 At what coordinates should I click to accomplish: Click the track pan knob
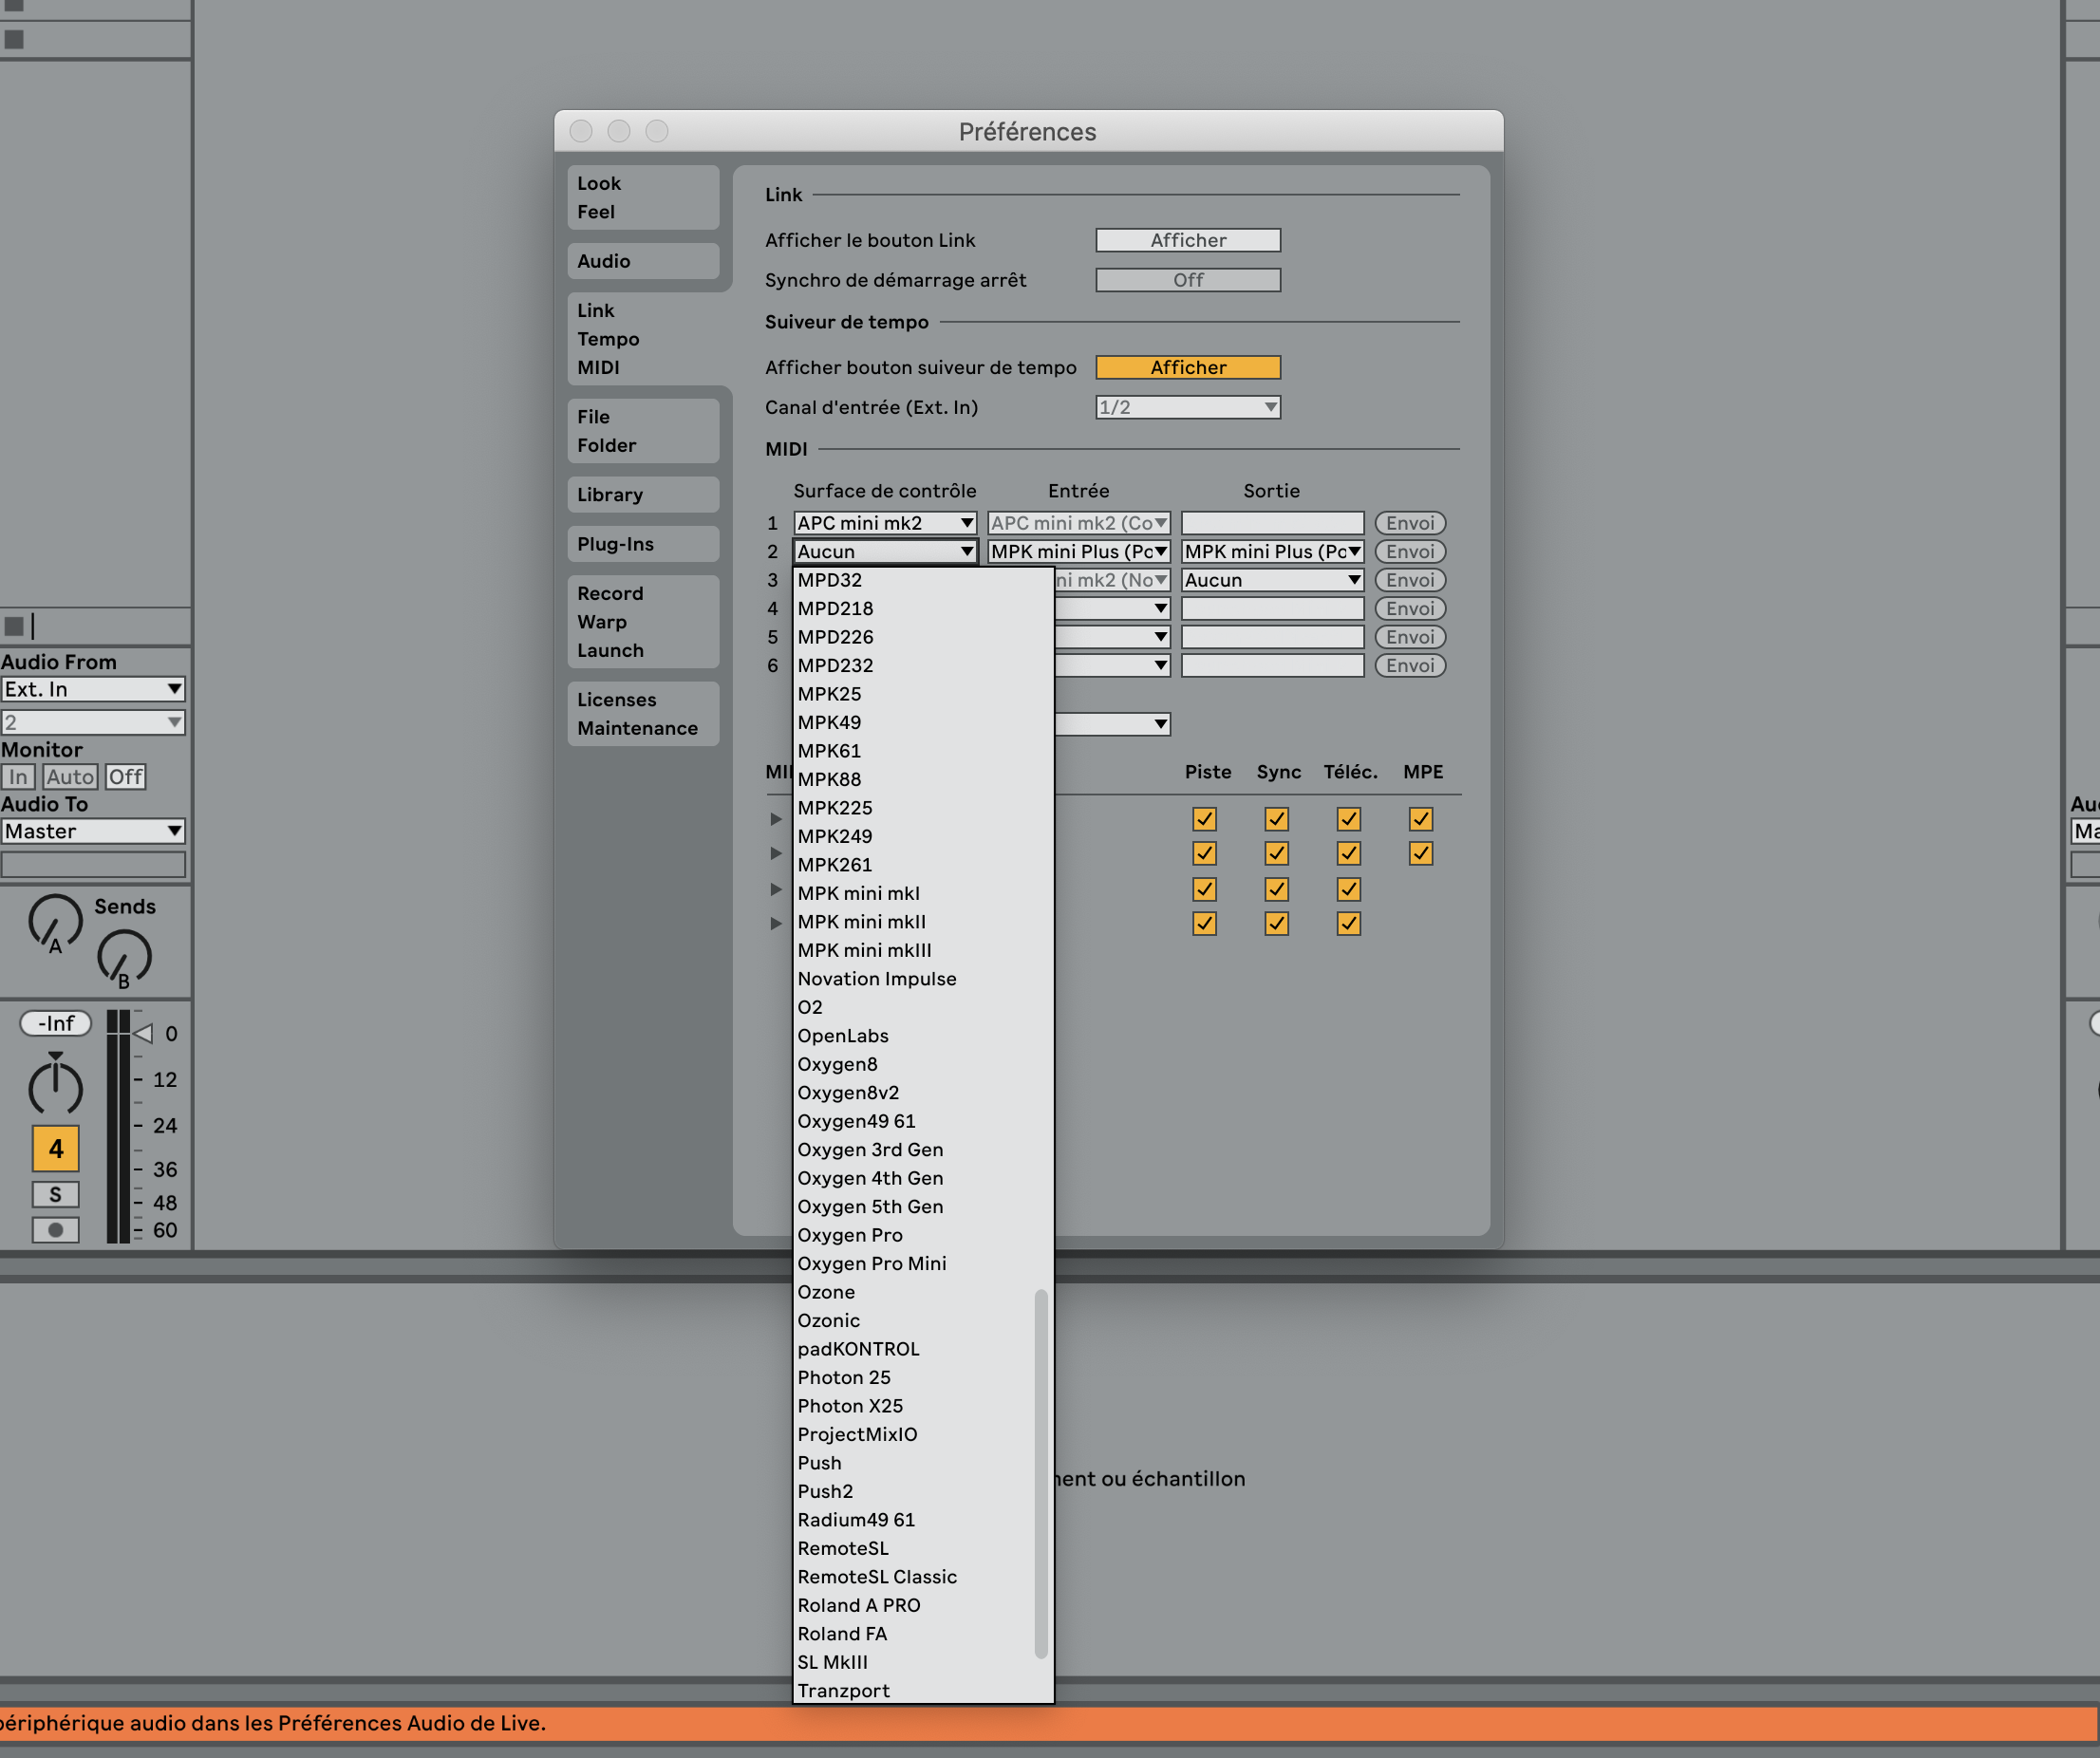[55, 1087]
